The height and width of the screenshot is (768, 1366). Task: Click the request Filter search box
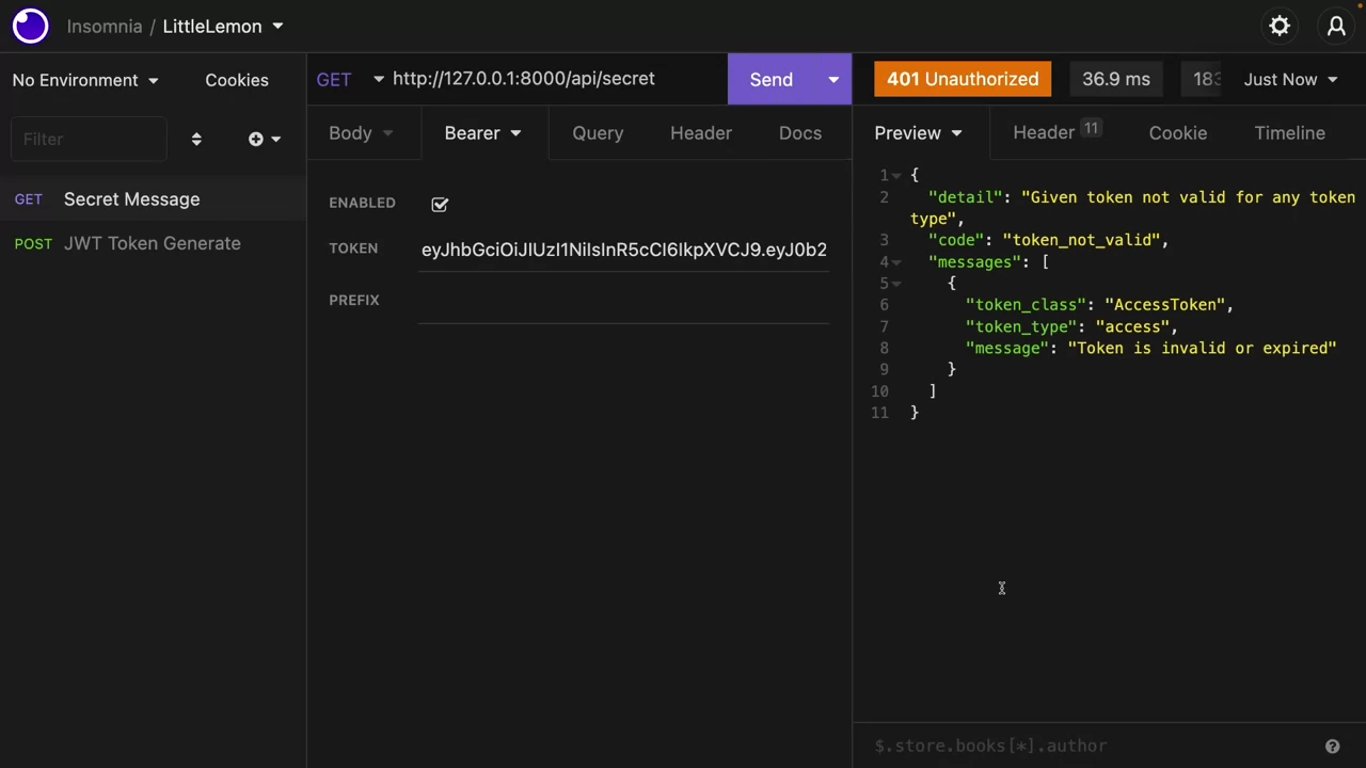click(88, 139)
